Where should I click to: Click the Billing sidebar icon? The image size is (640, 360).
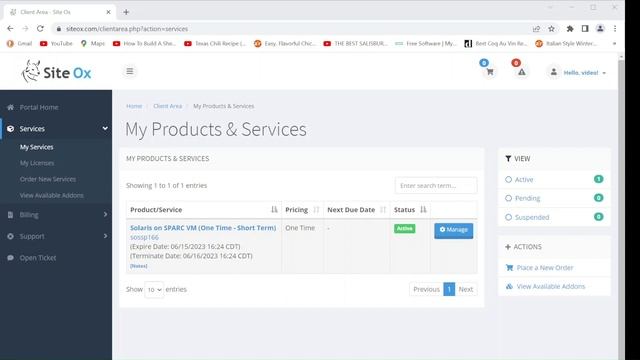tap(11, 215)
